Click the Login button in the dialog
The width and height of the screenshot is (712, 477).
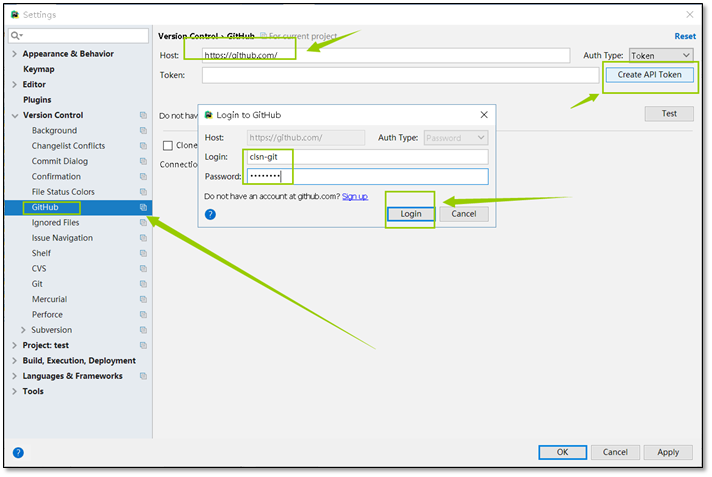click(411, 214)
